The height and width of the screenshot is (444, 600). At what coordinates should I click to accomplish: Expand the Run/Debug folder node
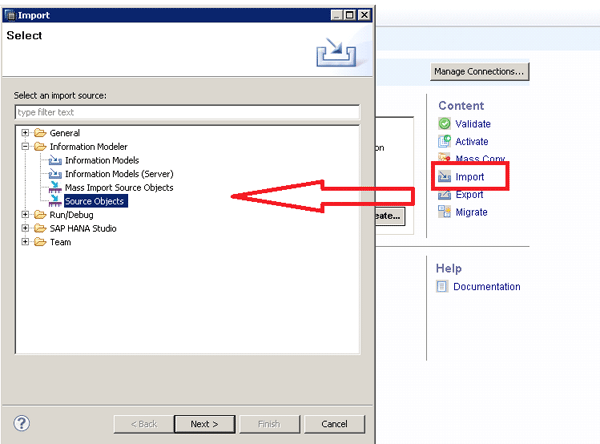pos(25,215)
